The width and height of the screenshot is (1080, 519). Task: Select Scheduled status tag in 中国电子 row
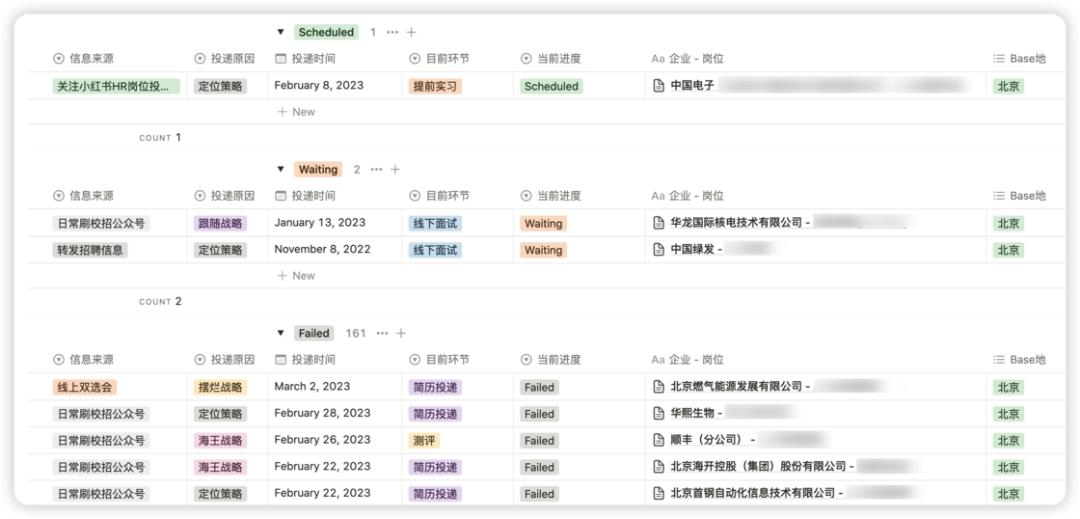[551, 86]
